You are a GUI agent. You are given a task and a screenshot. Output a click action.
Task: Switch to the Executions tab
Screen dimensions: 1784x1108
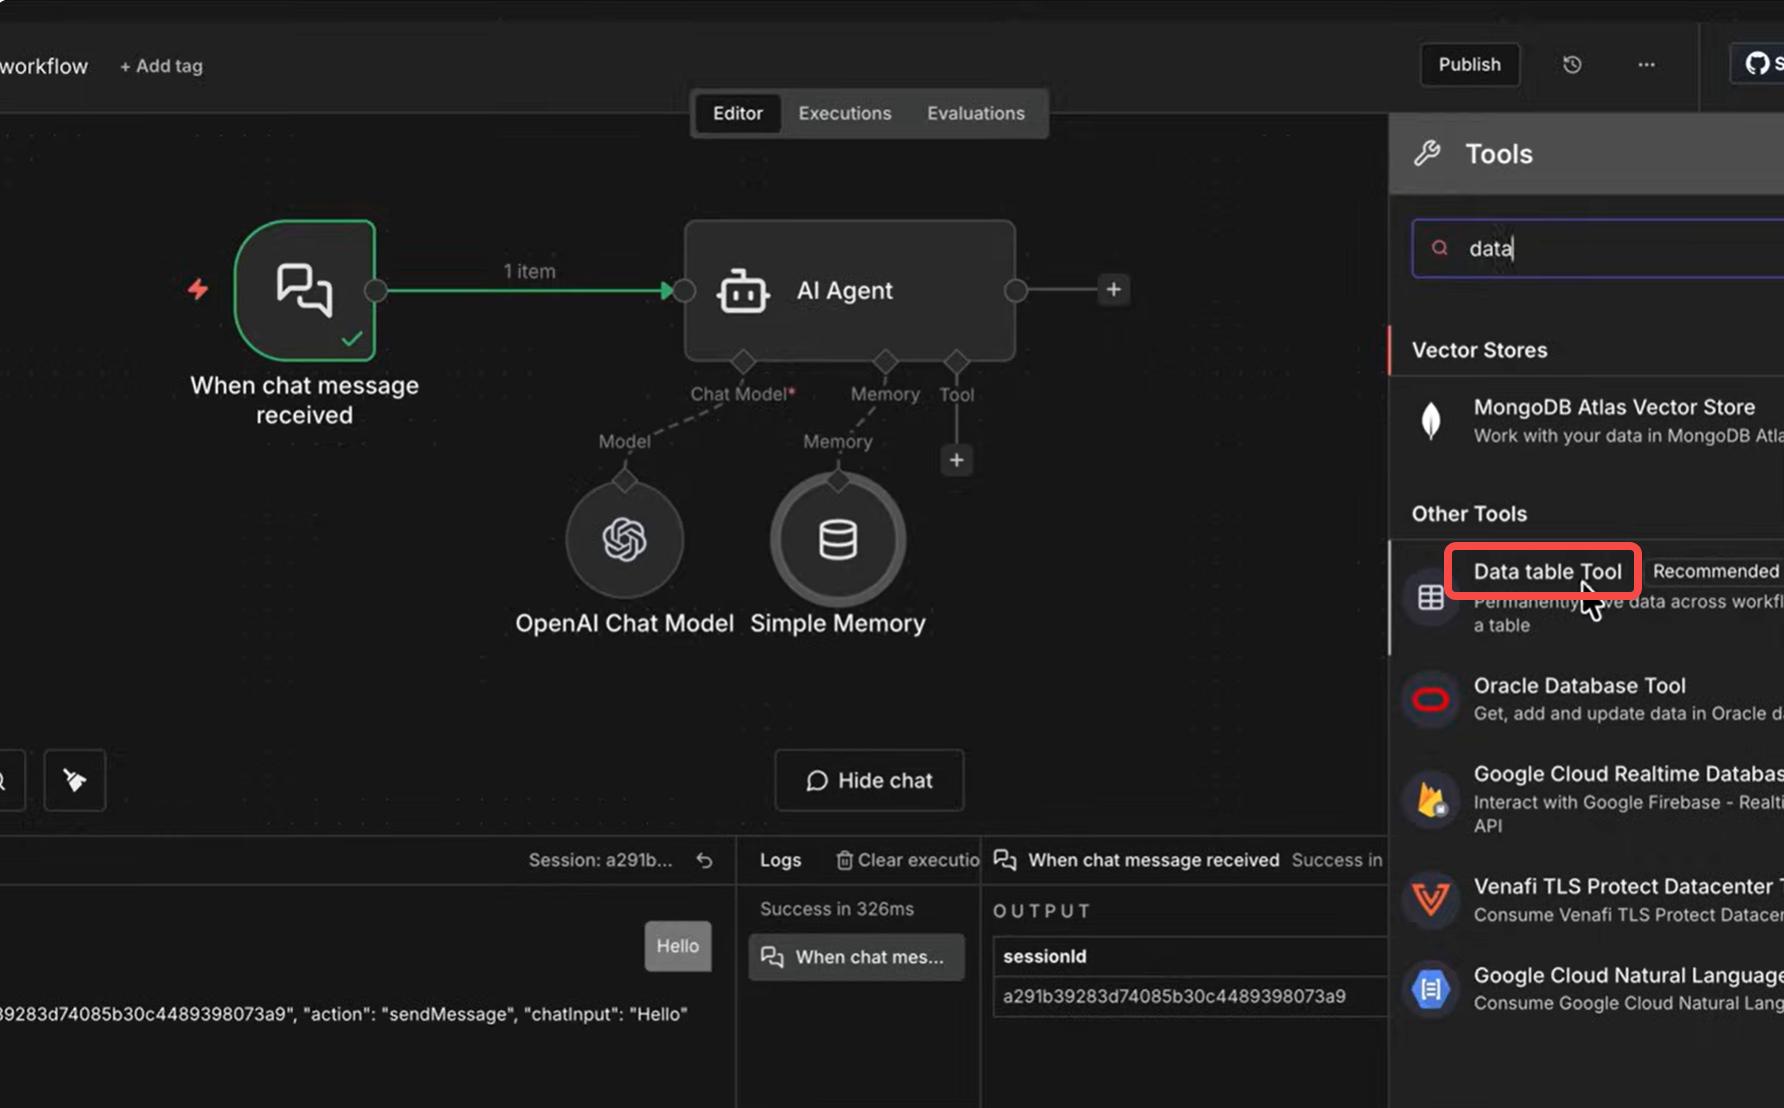pyautogui.click(x=845, y=113)
